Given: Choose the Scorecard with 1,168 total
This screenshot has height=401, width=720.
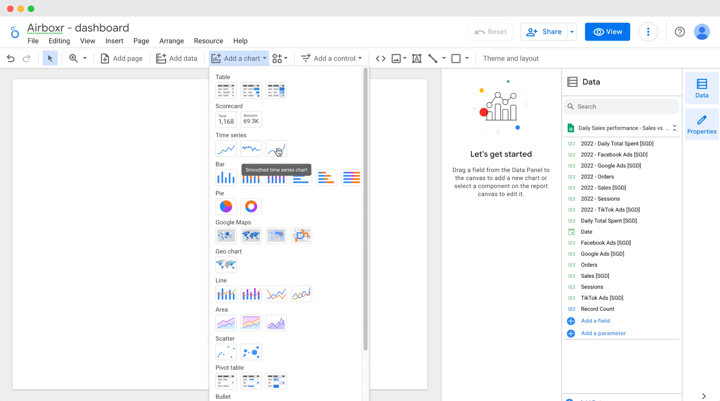Looking at the screenshot, I should tap(226, 119).
